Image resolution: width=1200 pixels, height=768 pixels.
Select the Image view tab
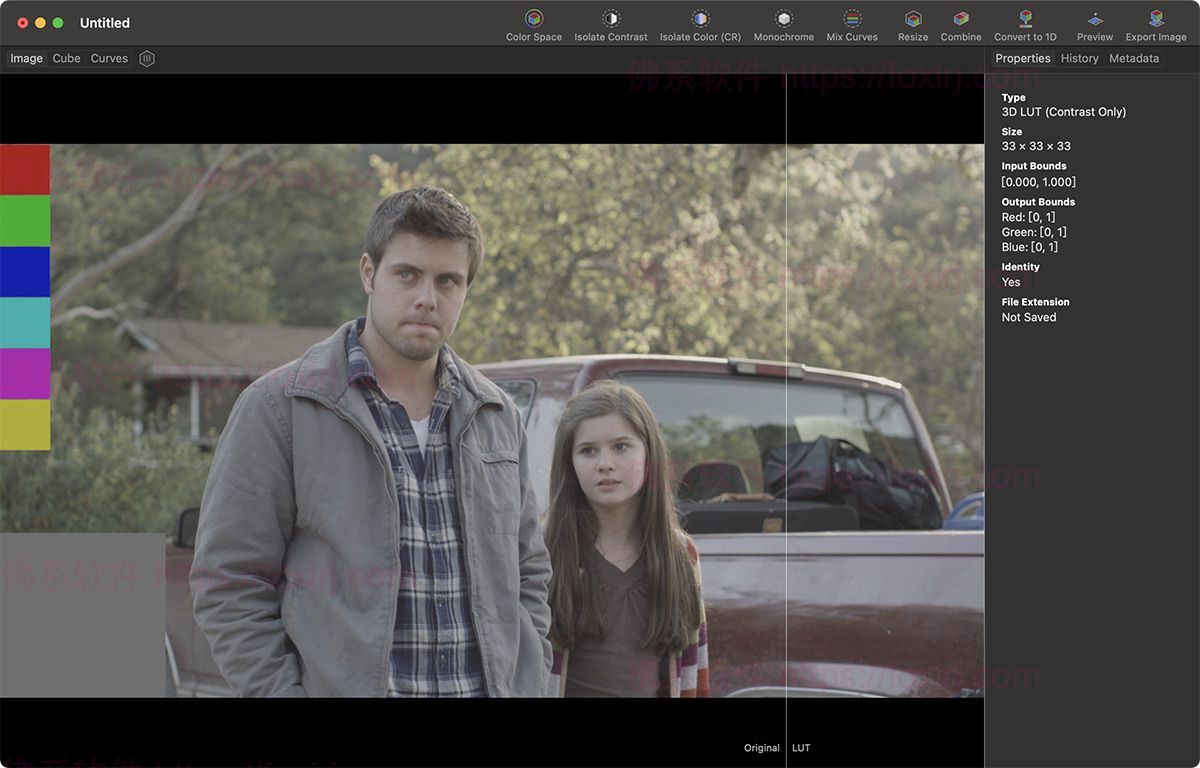[x=26, y=59]
